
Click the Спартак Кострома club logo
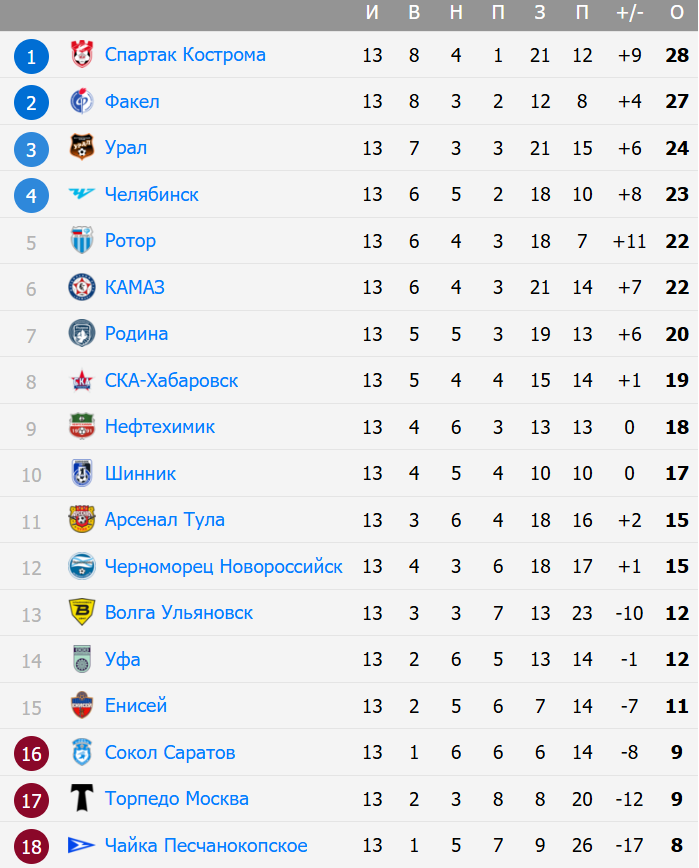81,55
